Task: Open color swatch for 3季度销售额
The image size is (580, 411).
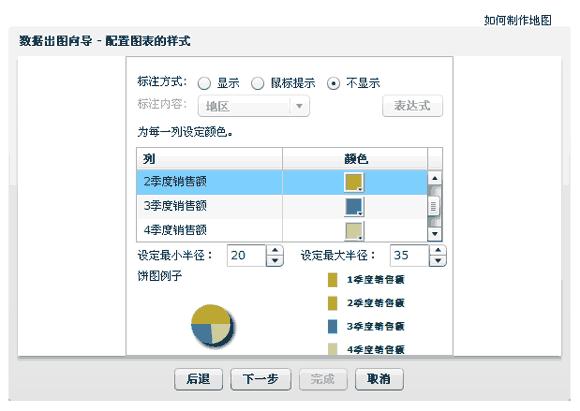Action: (x=354, y=206)
